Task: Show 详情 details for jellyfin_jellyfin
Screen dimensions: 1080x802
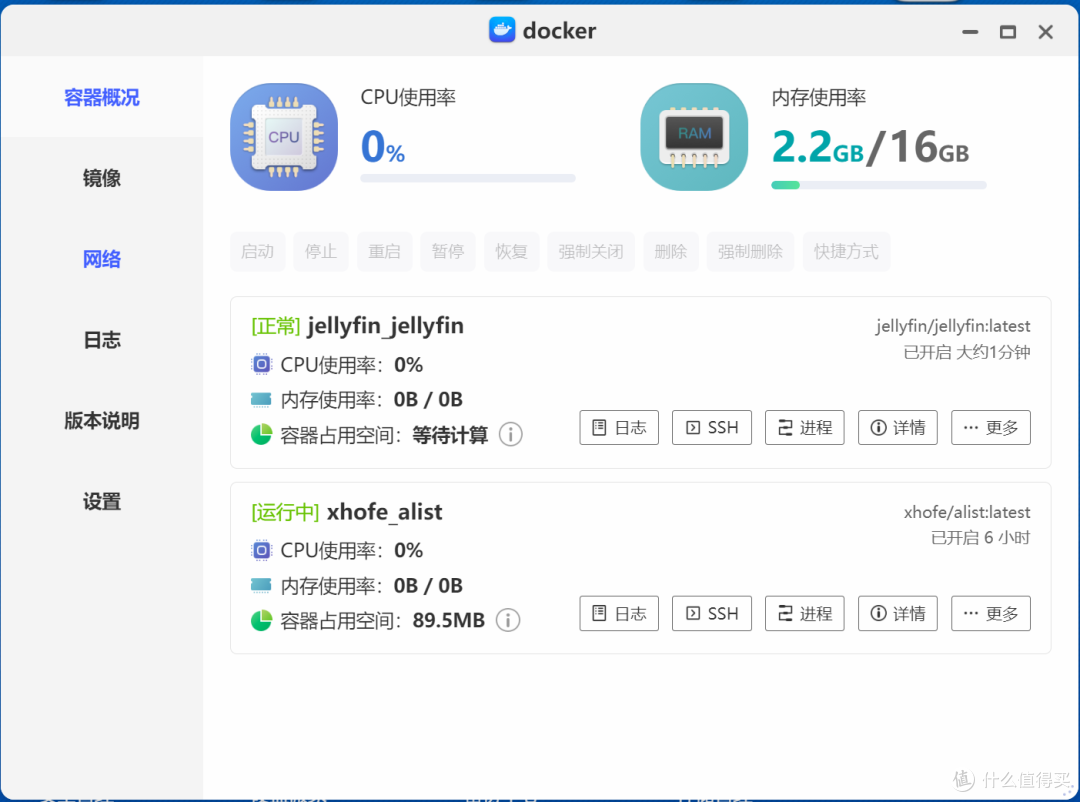Action: pyautogui.click(x=897, y=428)
